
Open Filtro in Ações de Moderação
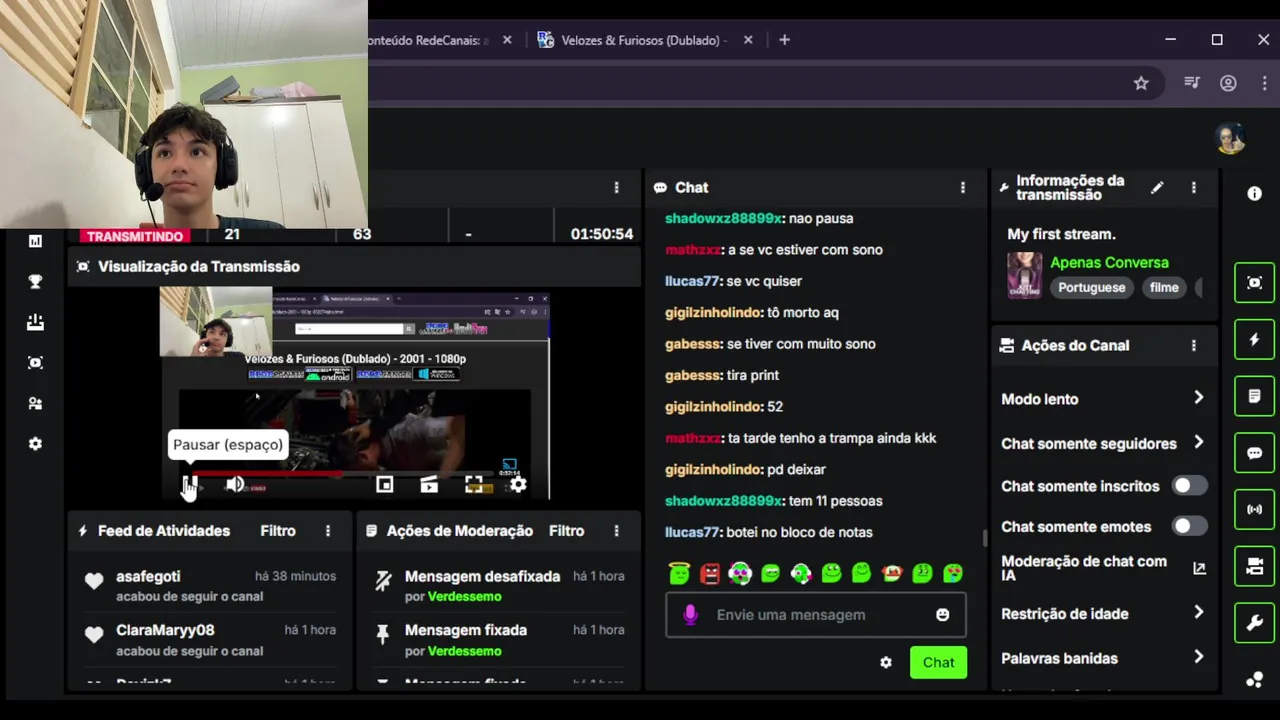[x=566, y=531]
